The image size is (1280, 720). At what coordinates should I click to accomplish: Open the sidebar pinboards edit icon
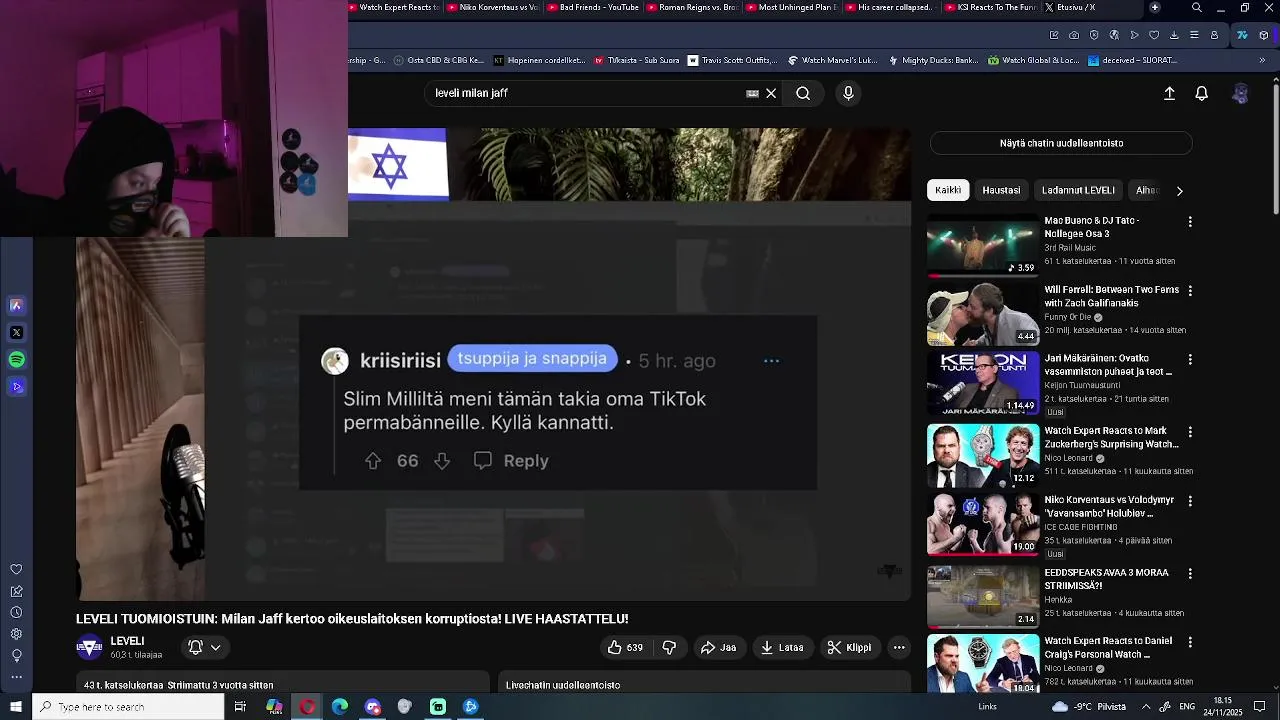16,591
